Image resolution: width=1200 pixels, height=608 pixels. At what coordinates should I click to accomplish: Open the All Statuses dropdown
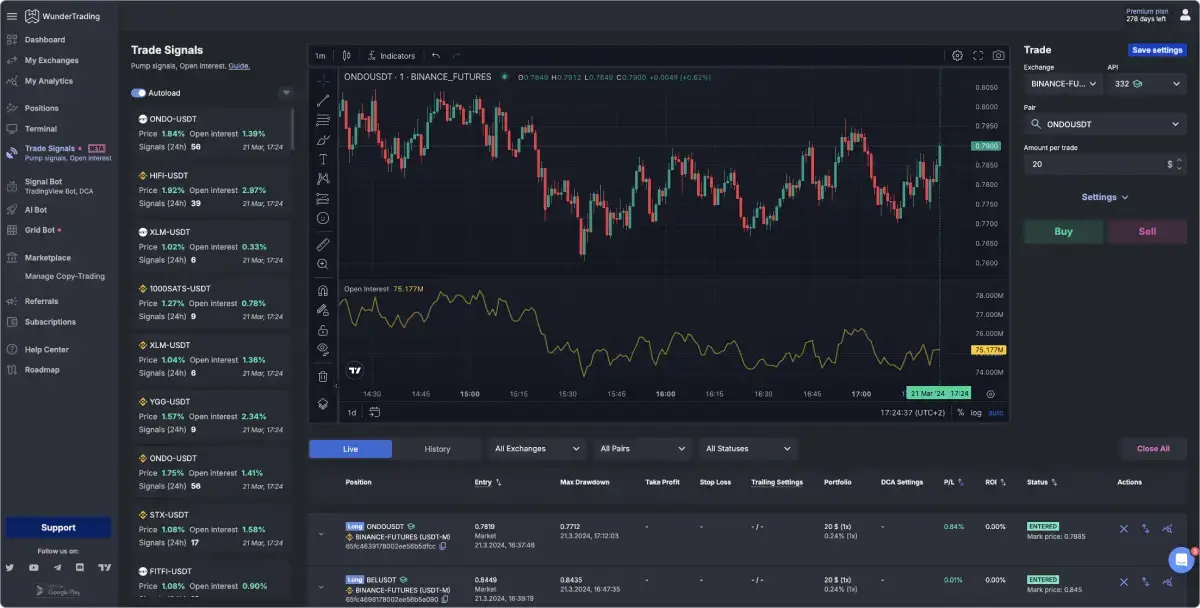747,448
